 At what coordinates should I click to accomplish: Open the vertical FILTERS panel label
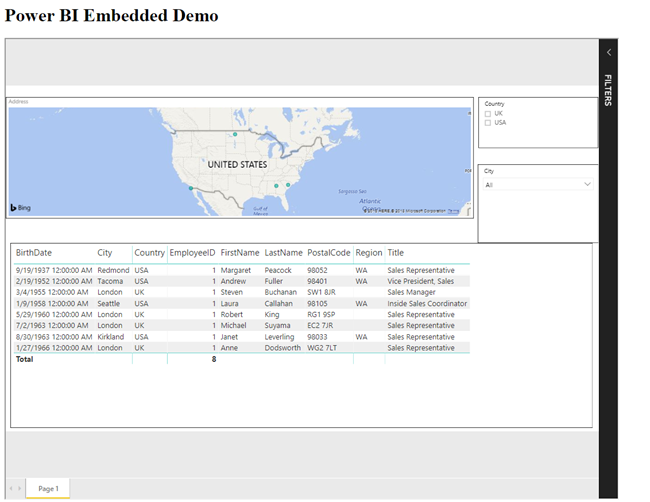pyautogui.click(x=608, y=90)
